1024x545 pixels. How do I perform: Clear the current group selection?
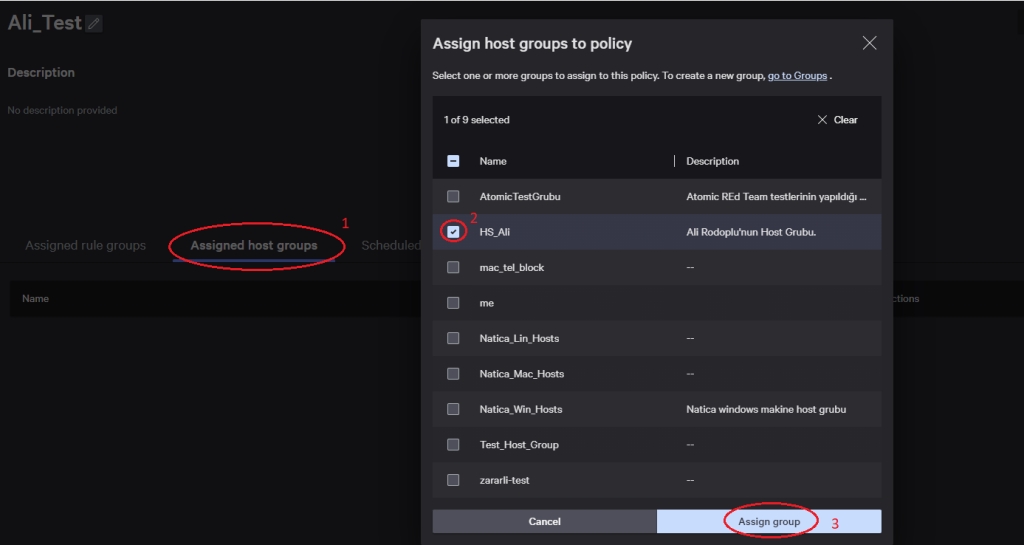(x=837, y=120)
